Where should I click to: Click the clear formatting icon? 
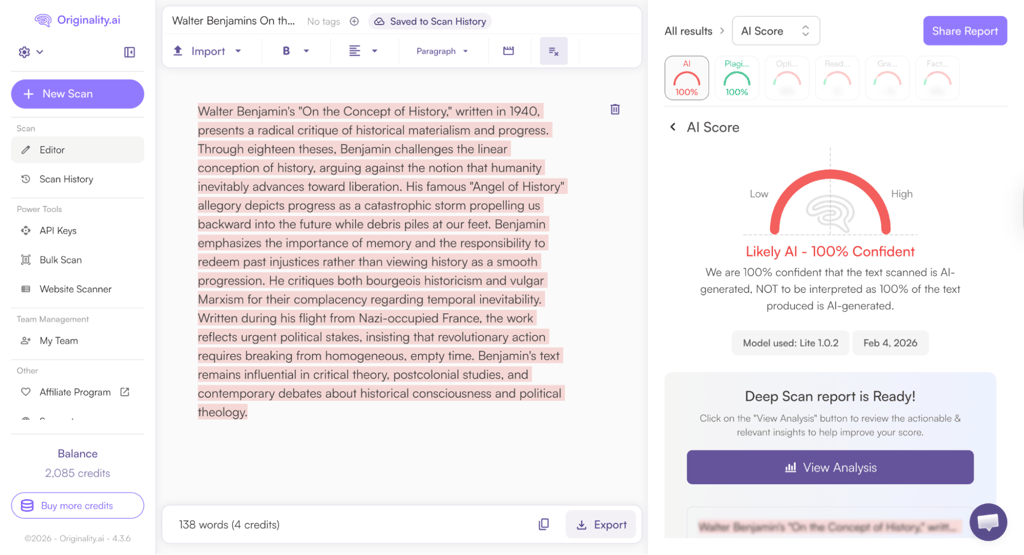tap(554, 51)
